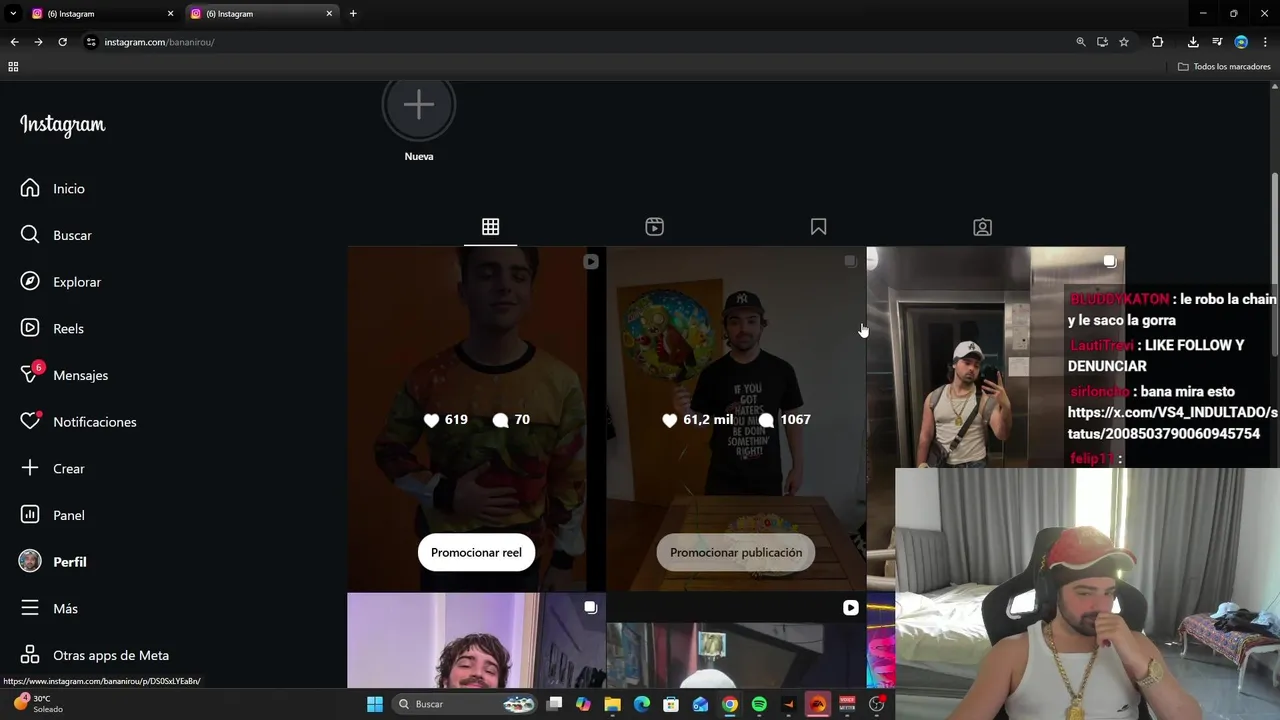The image size is (1280, 720).
Task: Open Task View on taskbar
Action: click(x=554, y=704)
